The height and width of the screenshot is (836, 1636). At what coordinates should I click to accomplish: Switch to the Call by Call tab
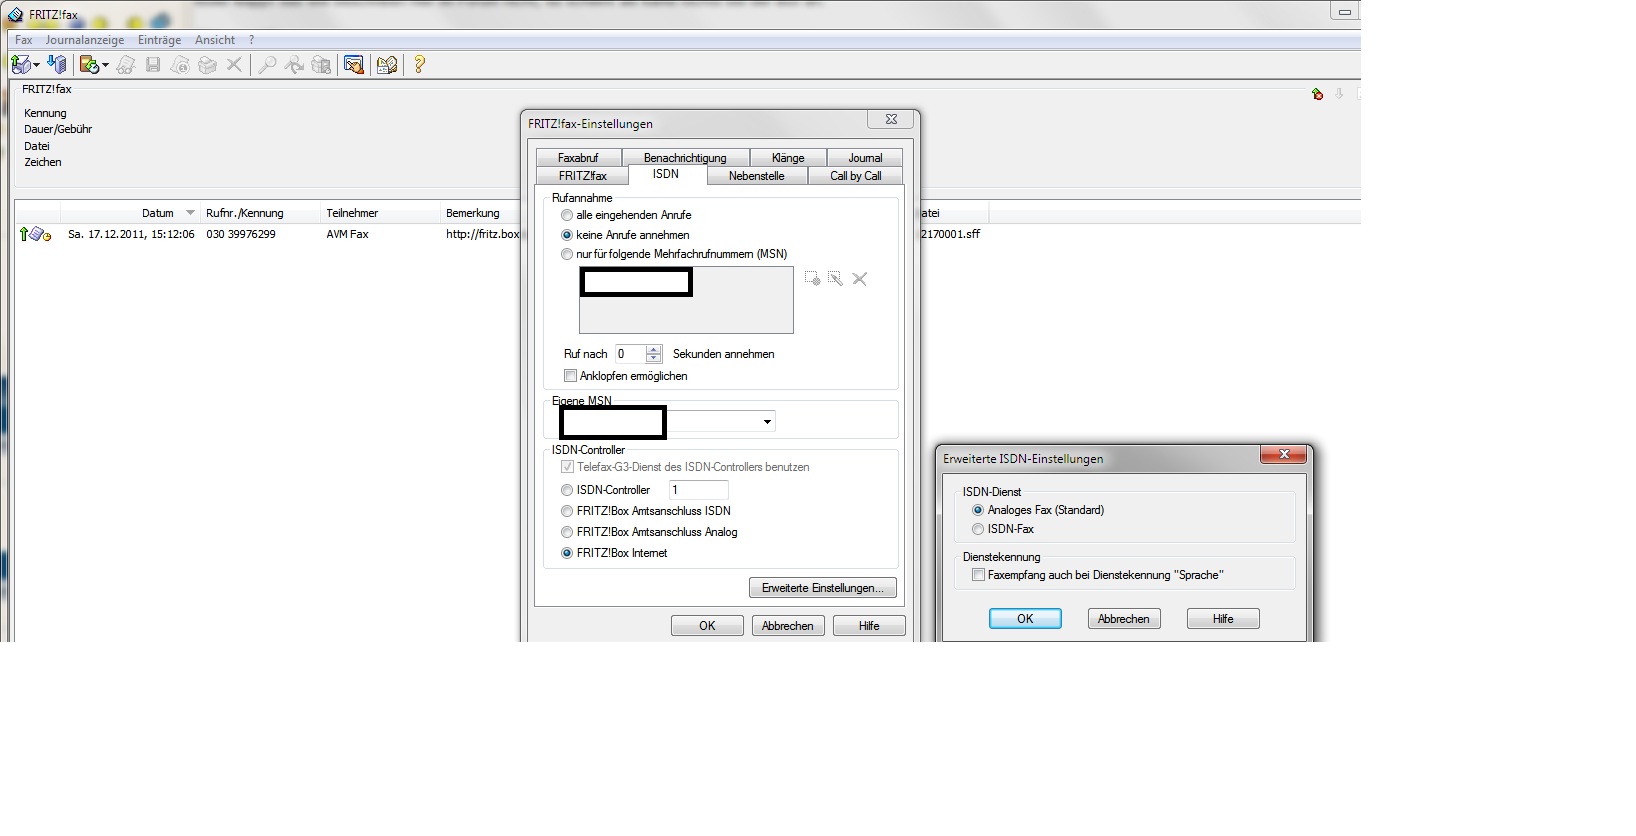856,176
